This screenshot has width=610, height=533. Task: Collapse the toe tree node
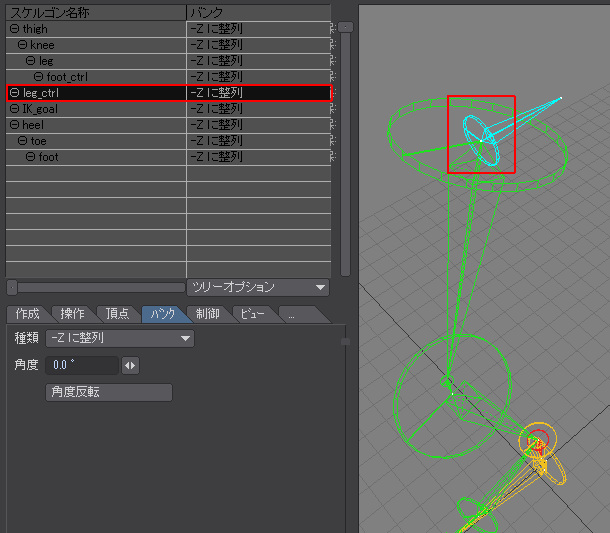tap(22, 140)
